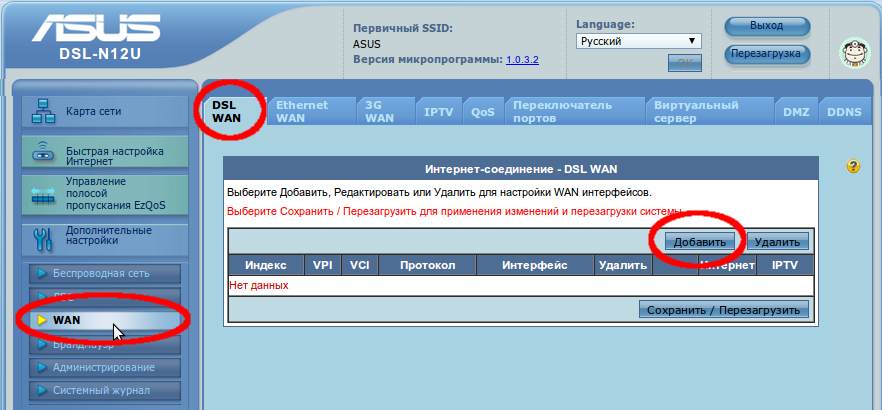Click the Протокол column header

(x=428, y=265)
